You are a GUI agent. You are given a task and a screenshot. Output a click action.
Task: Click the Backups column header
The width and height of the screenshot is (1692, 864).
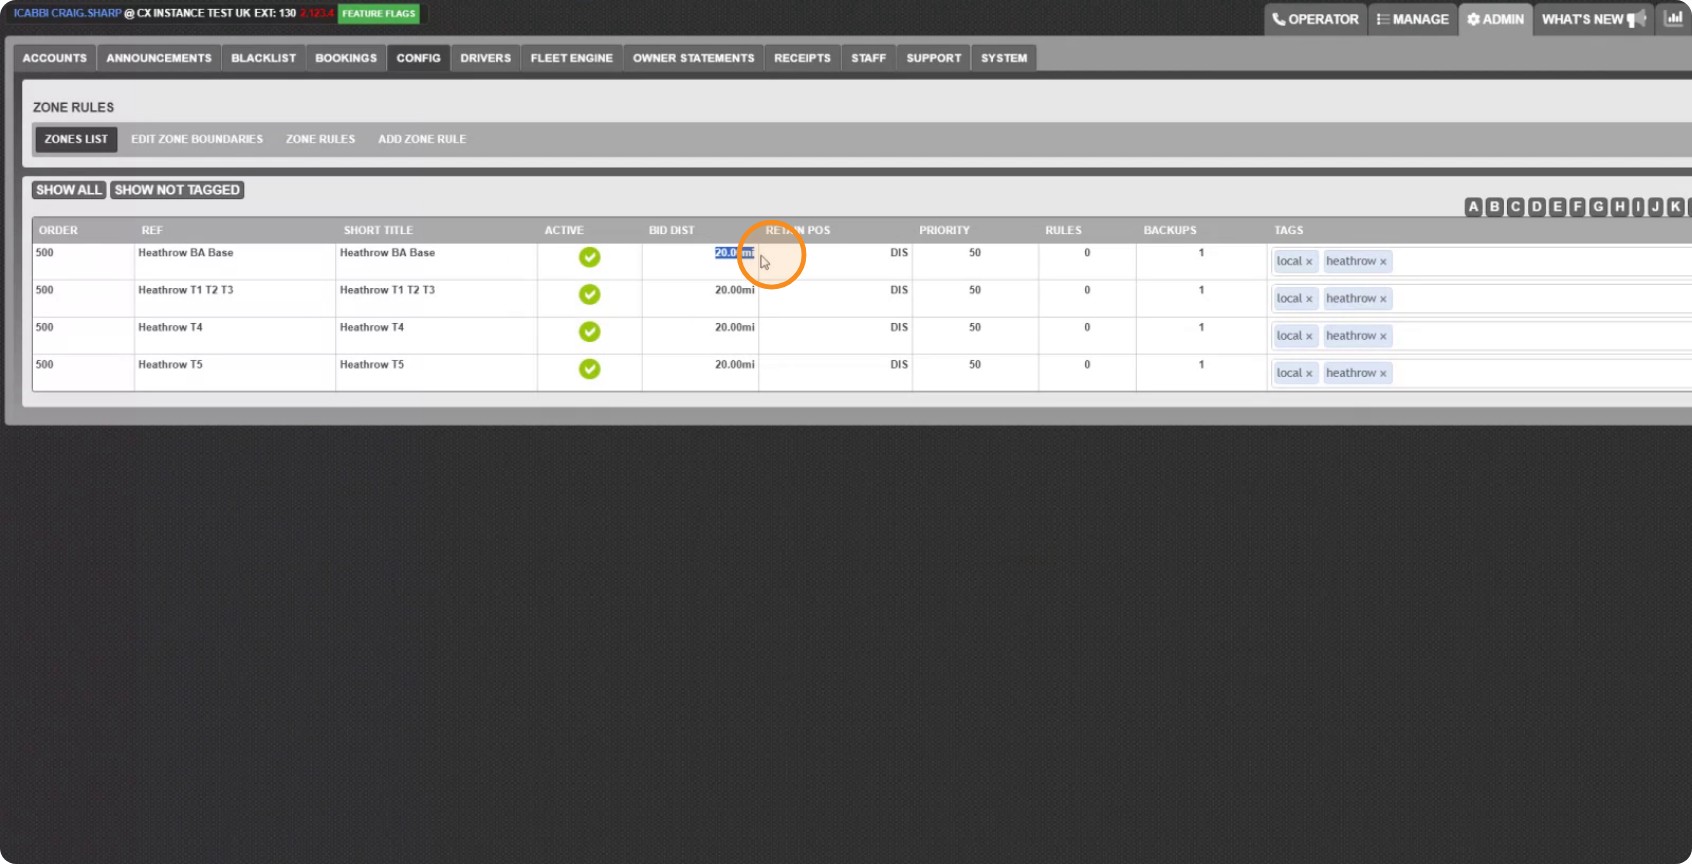pos(1170,230)
